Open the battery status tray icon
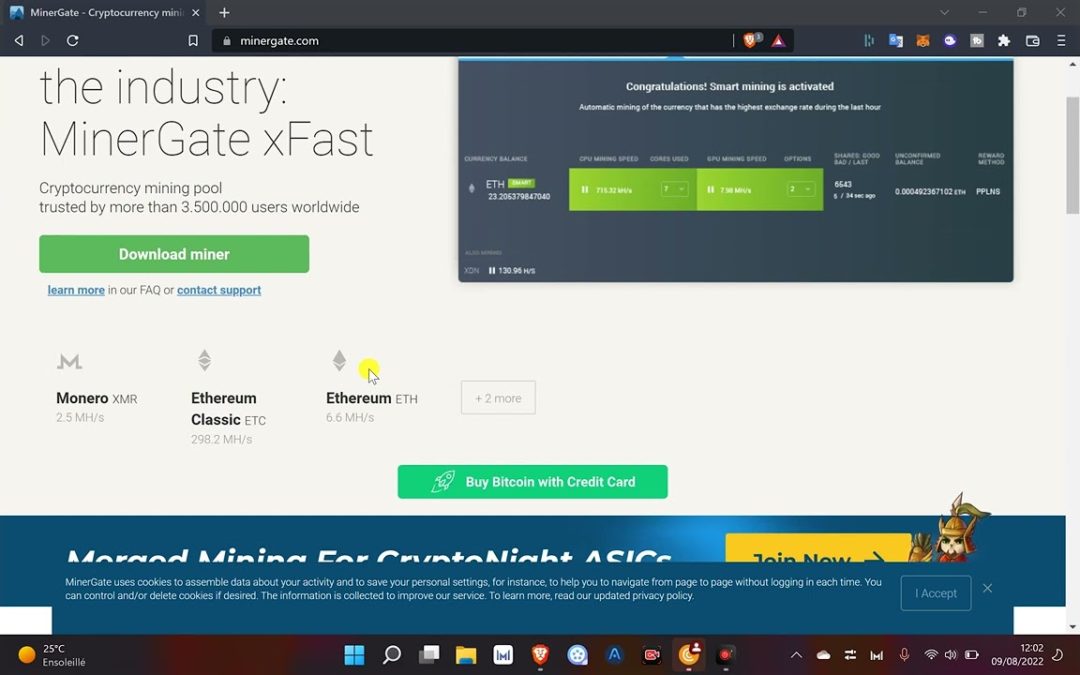The image size is (1080, 675). [x=971, y=655]
